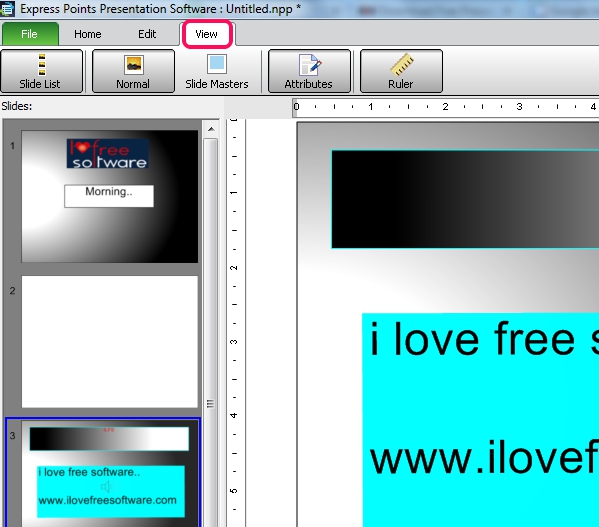Screen dimensions: 599x527
Task: Click the cyan text box on the slide canvas
Action: (481, 420)
